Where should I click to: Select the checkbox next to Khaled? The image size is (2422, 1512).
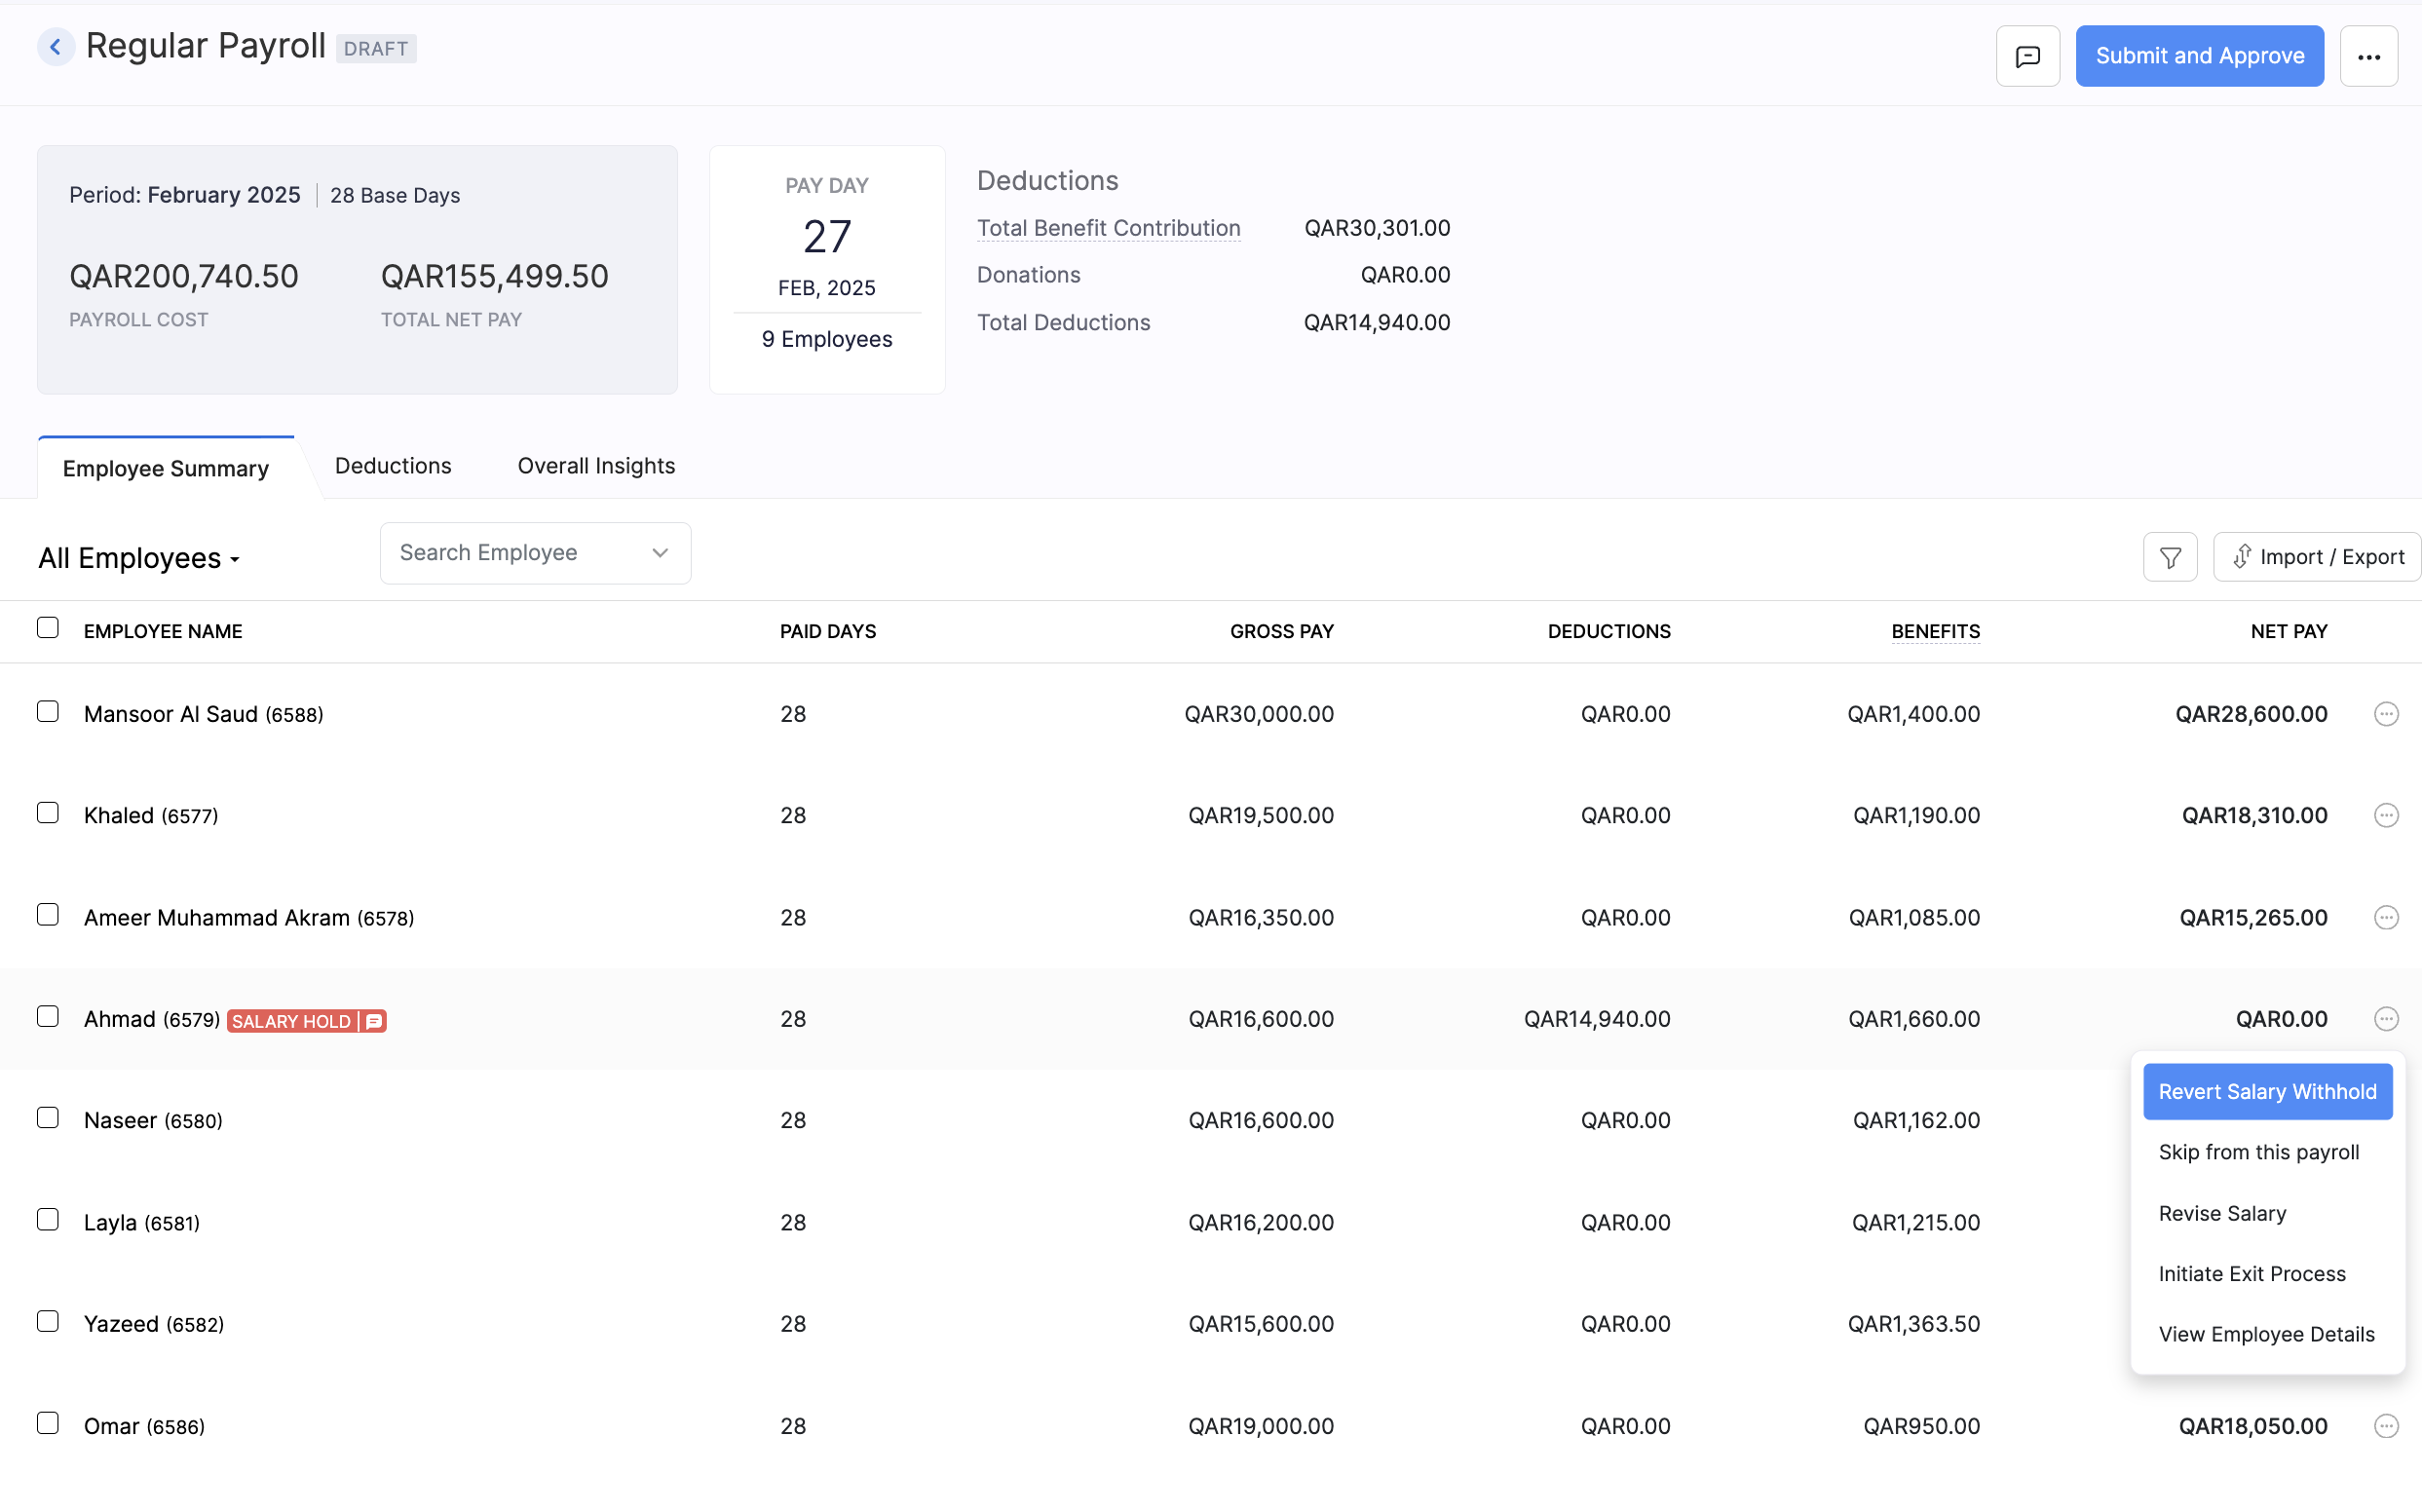[48, 813]
